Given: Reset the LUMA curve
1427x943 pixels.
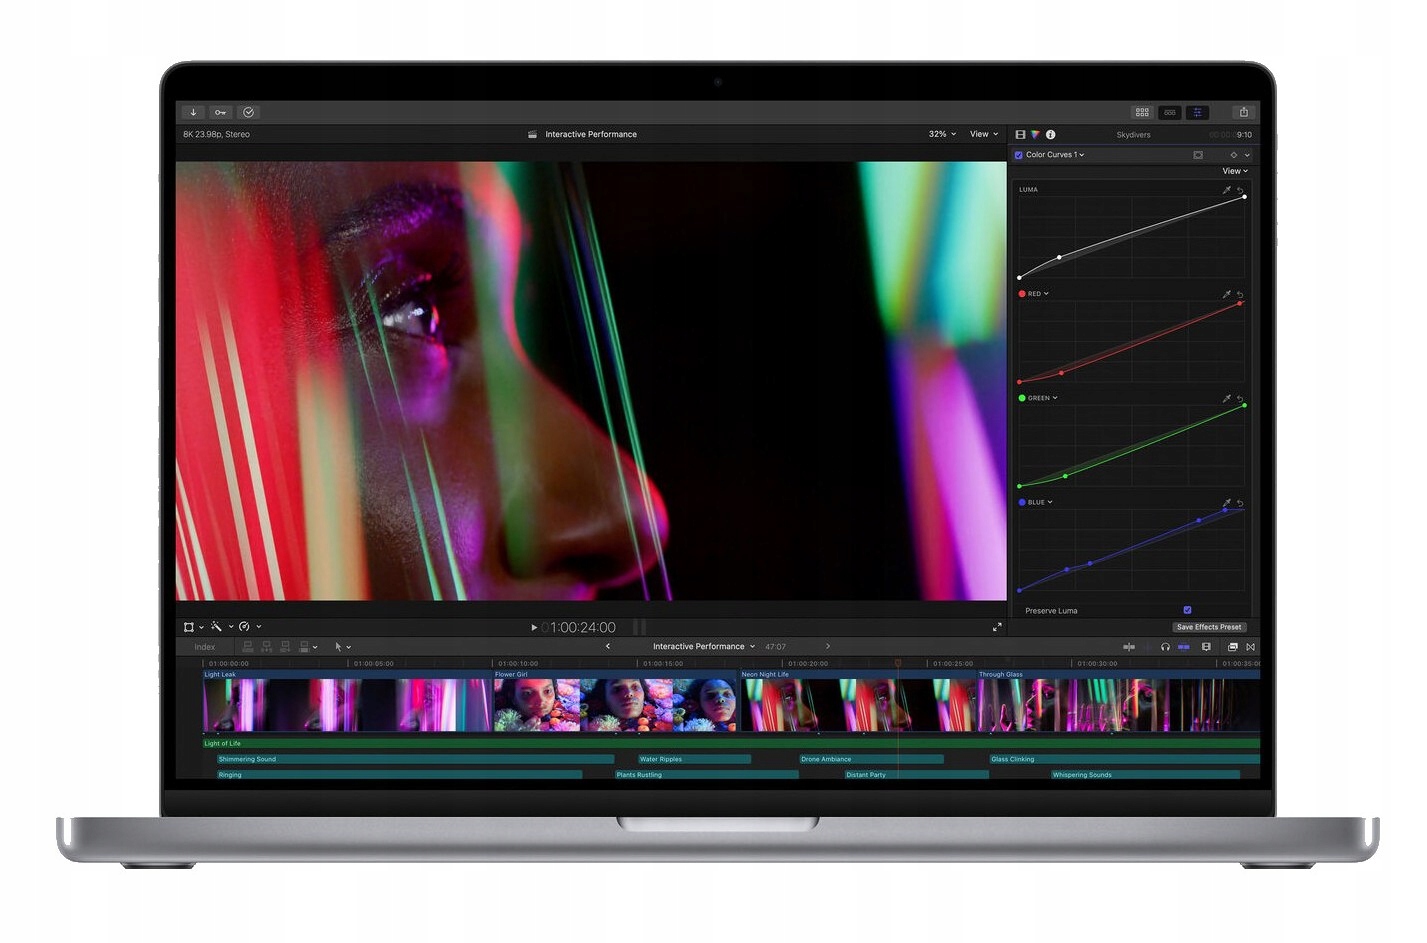Looking at the screenshot, I should (1240, 190).
